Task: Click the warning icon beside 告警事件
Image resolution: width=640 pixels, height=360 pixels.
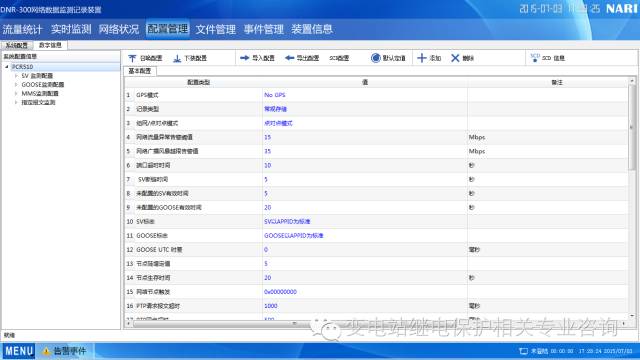Action: point(47,351)
